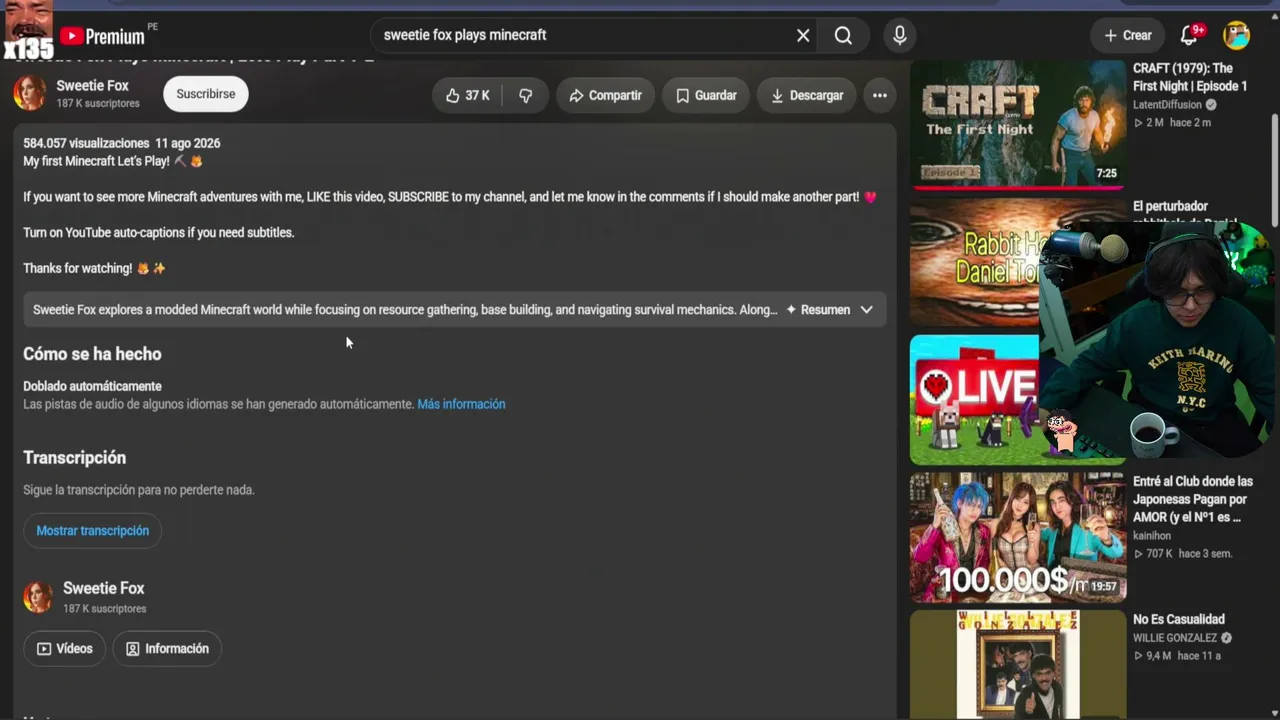Open Sweetie Fox channel name above Vídeos button
The image size is (1280, 720).
tap(104, 589)
